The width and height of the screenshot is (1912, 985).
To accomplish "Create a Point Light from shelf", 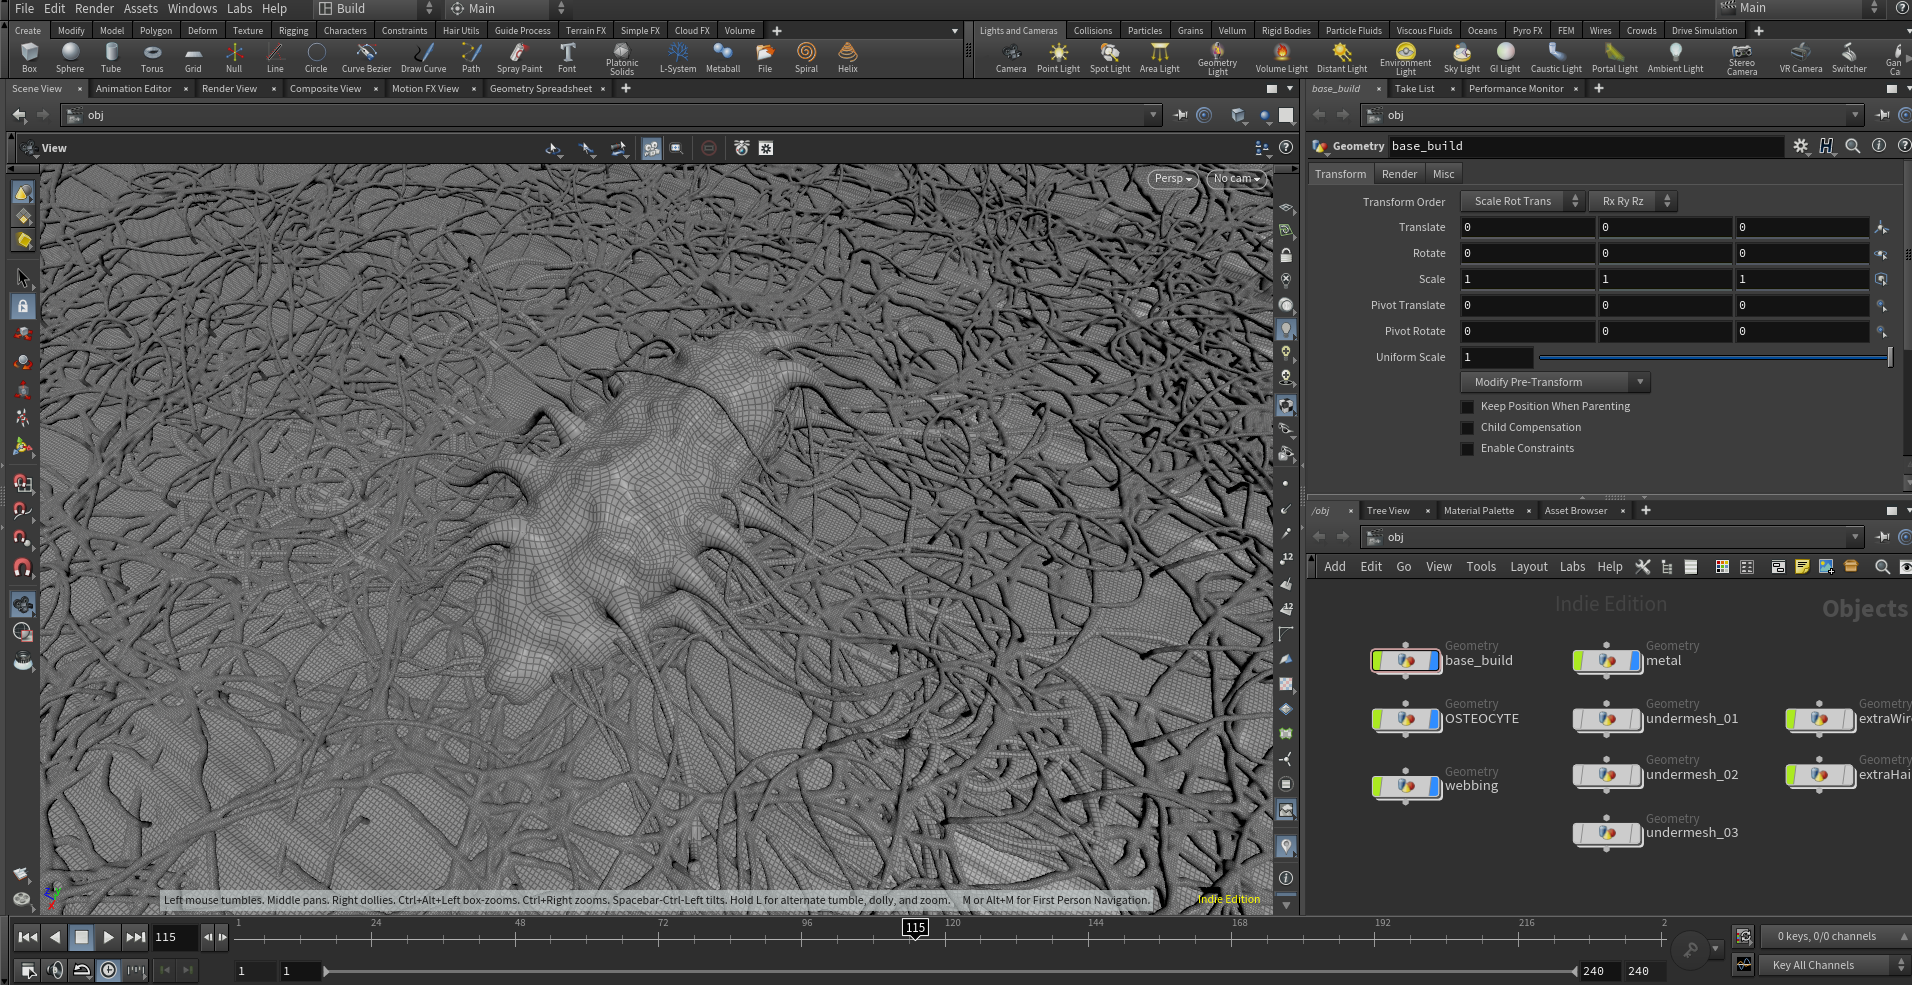I will (x=1058, y=57).
